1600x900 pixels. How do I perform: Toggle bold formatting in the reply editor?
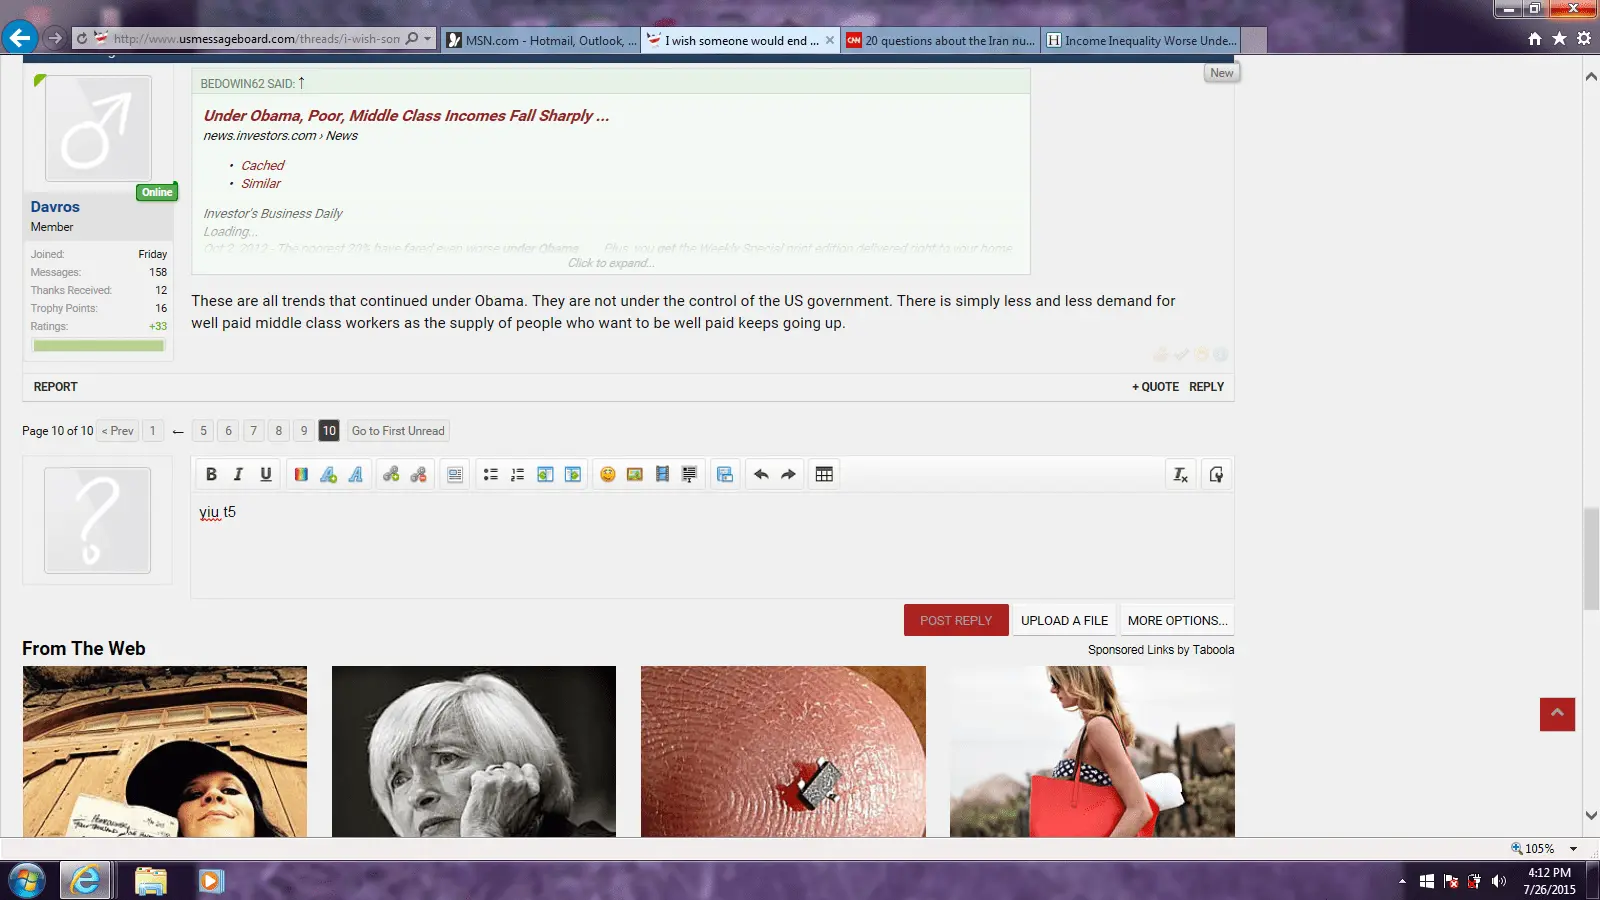point(211,474)
